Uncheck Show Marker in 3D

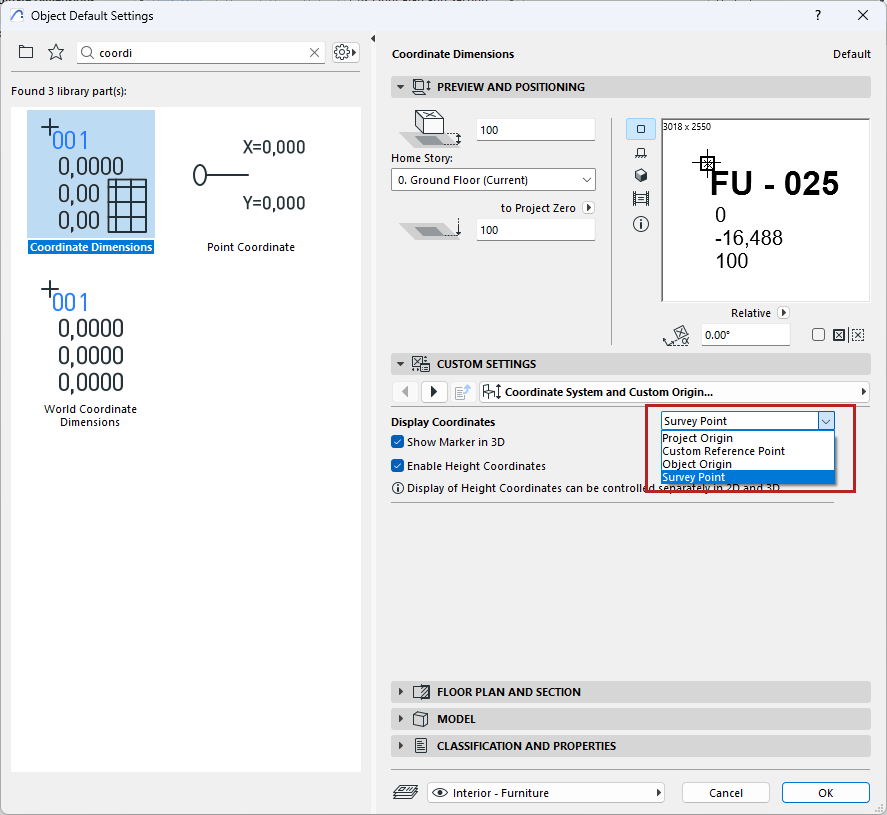(x=398, y=442)
